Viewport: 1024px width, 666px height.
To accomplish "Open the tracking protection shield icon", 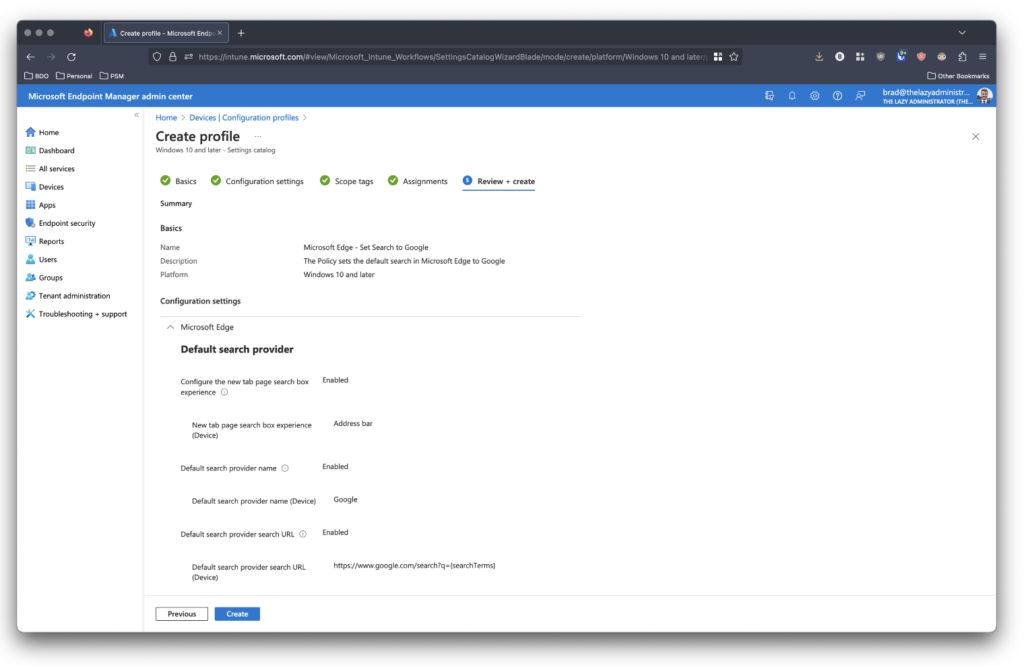I will [157, 57].
